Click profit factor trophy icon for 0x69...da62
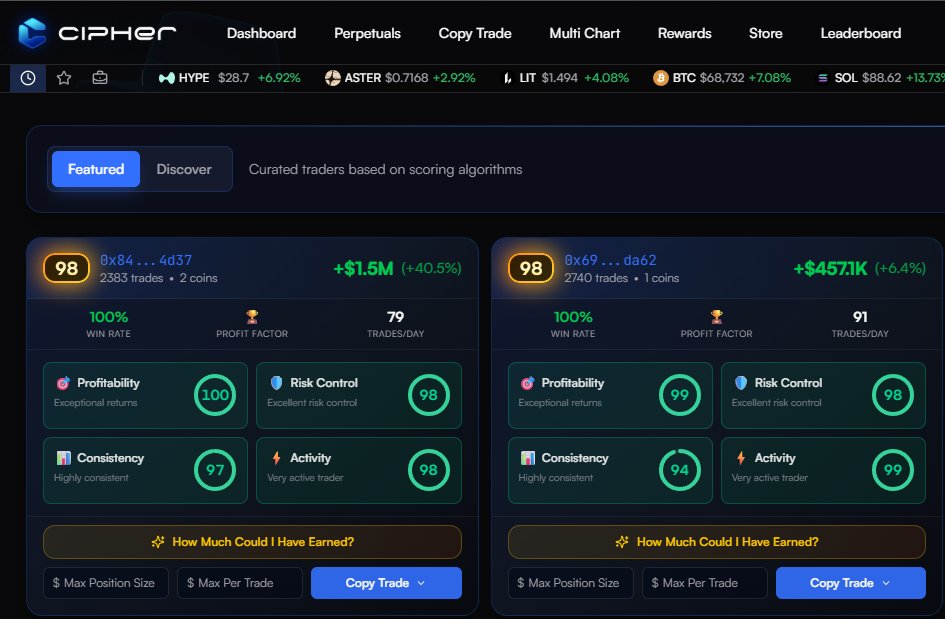This screenshot has height=619, width=945. pos(717,316)
